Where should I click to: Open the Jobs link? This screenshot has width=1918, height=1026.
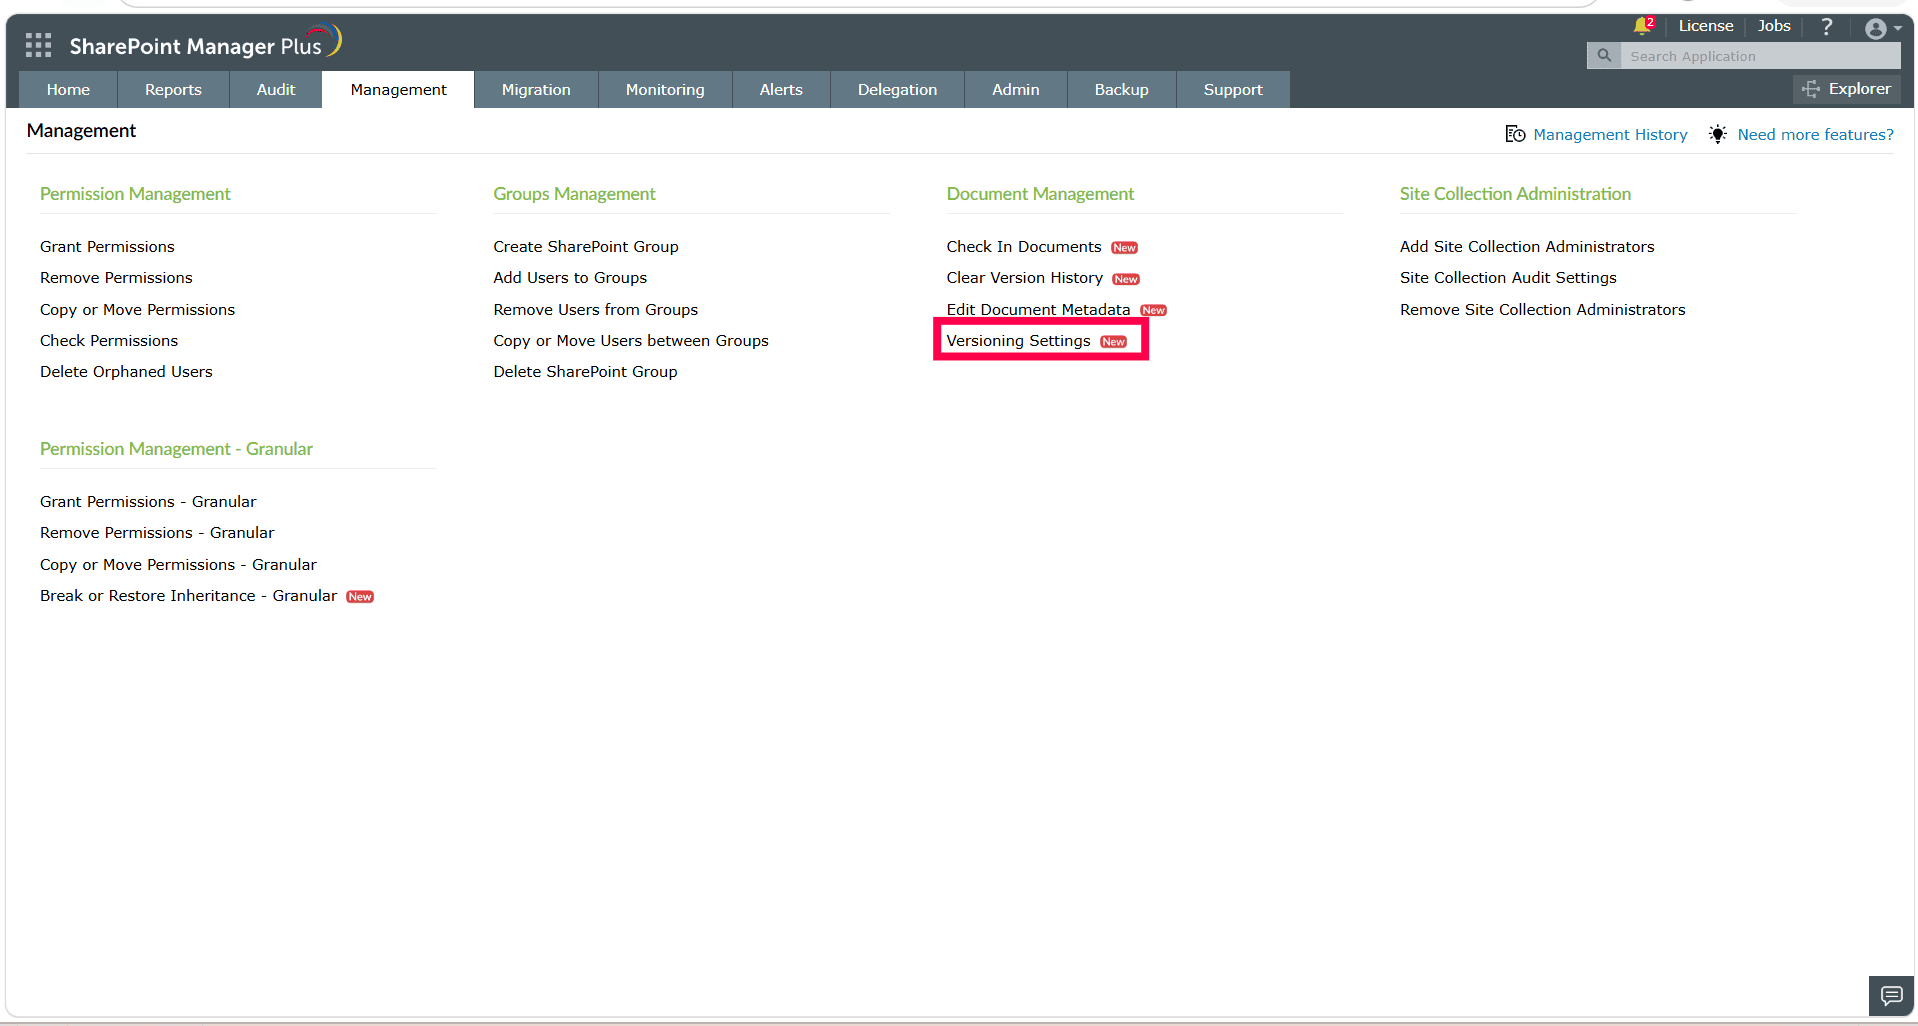coord(1774,26)
